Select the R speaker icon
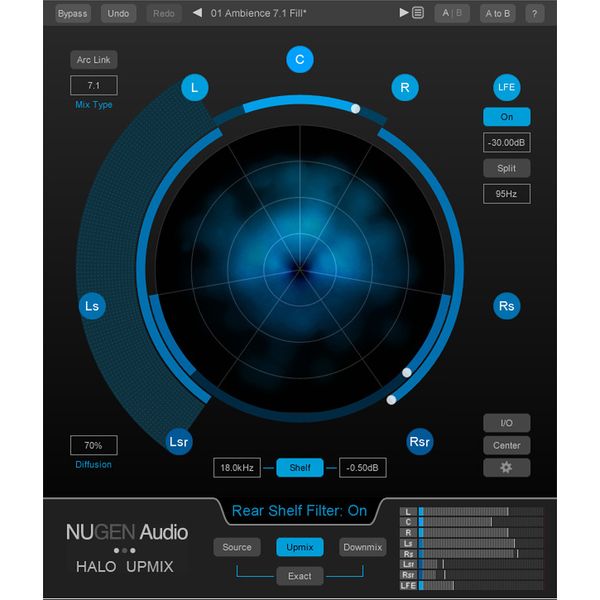 point(405,88)
